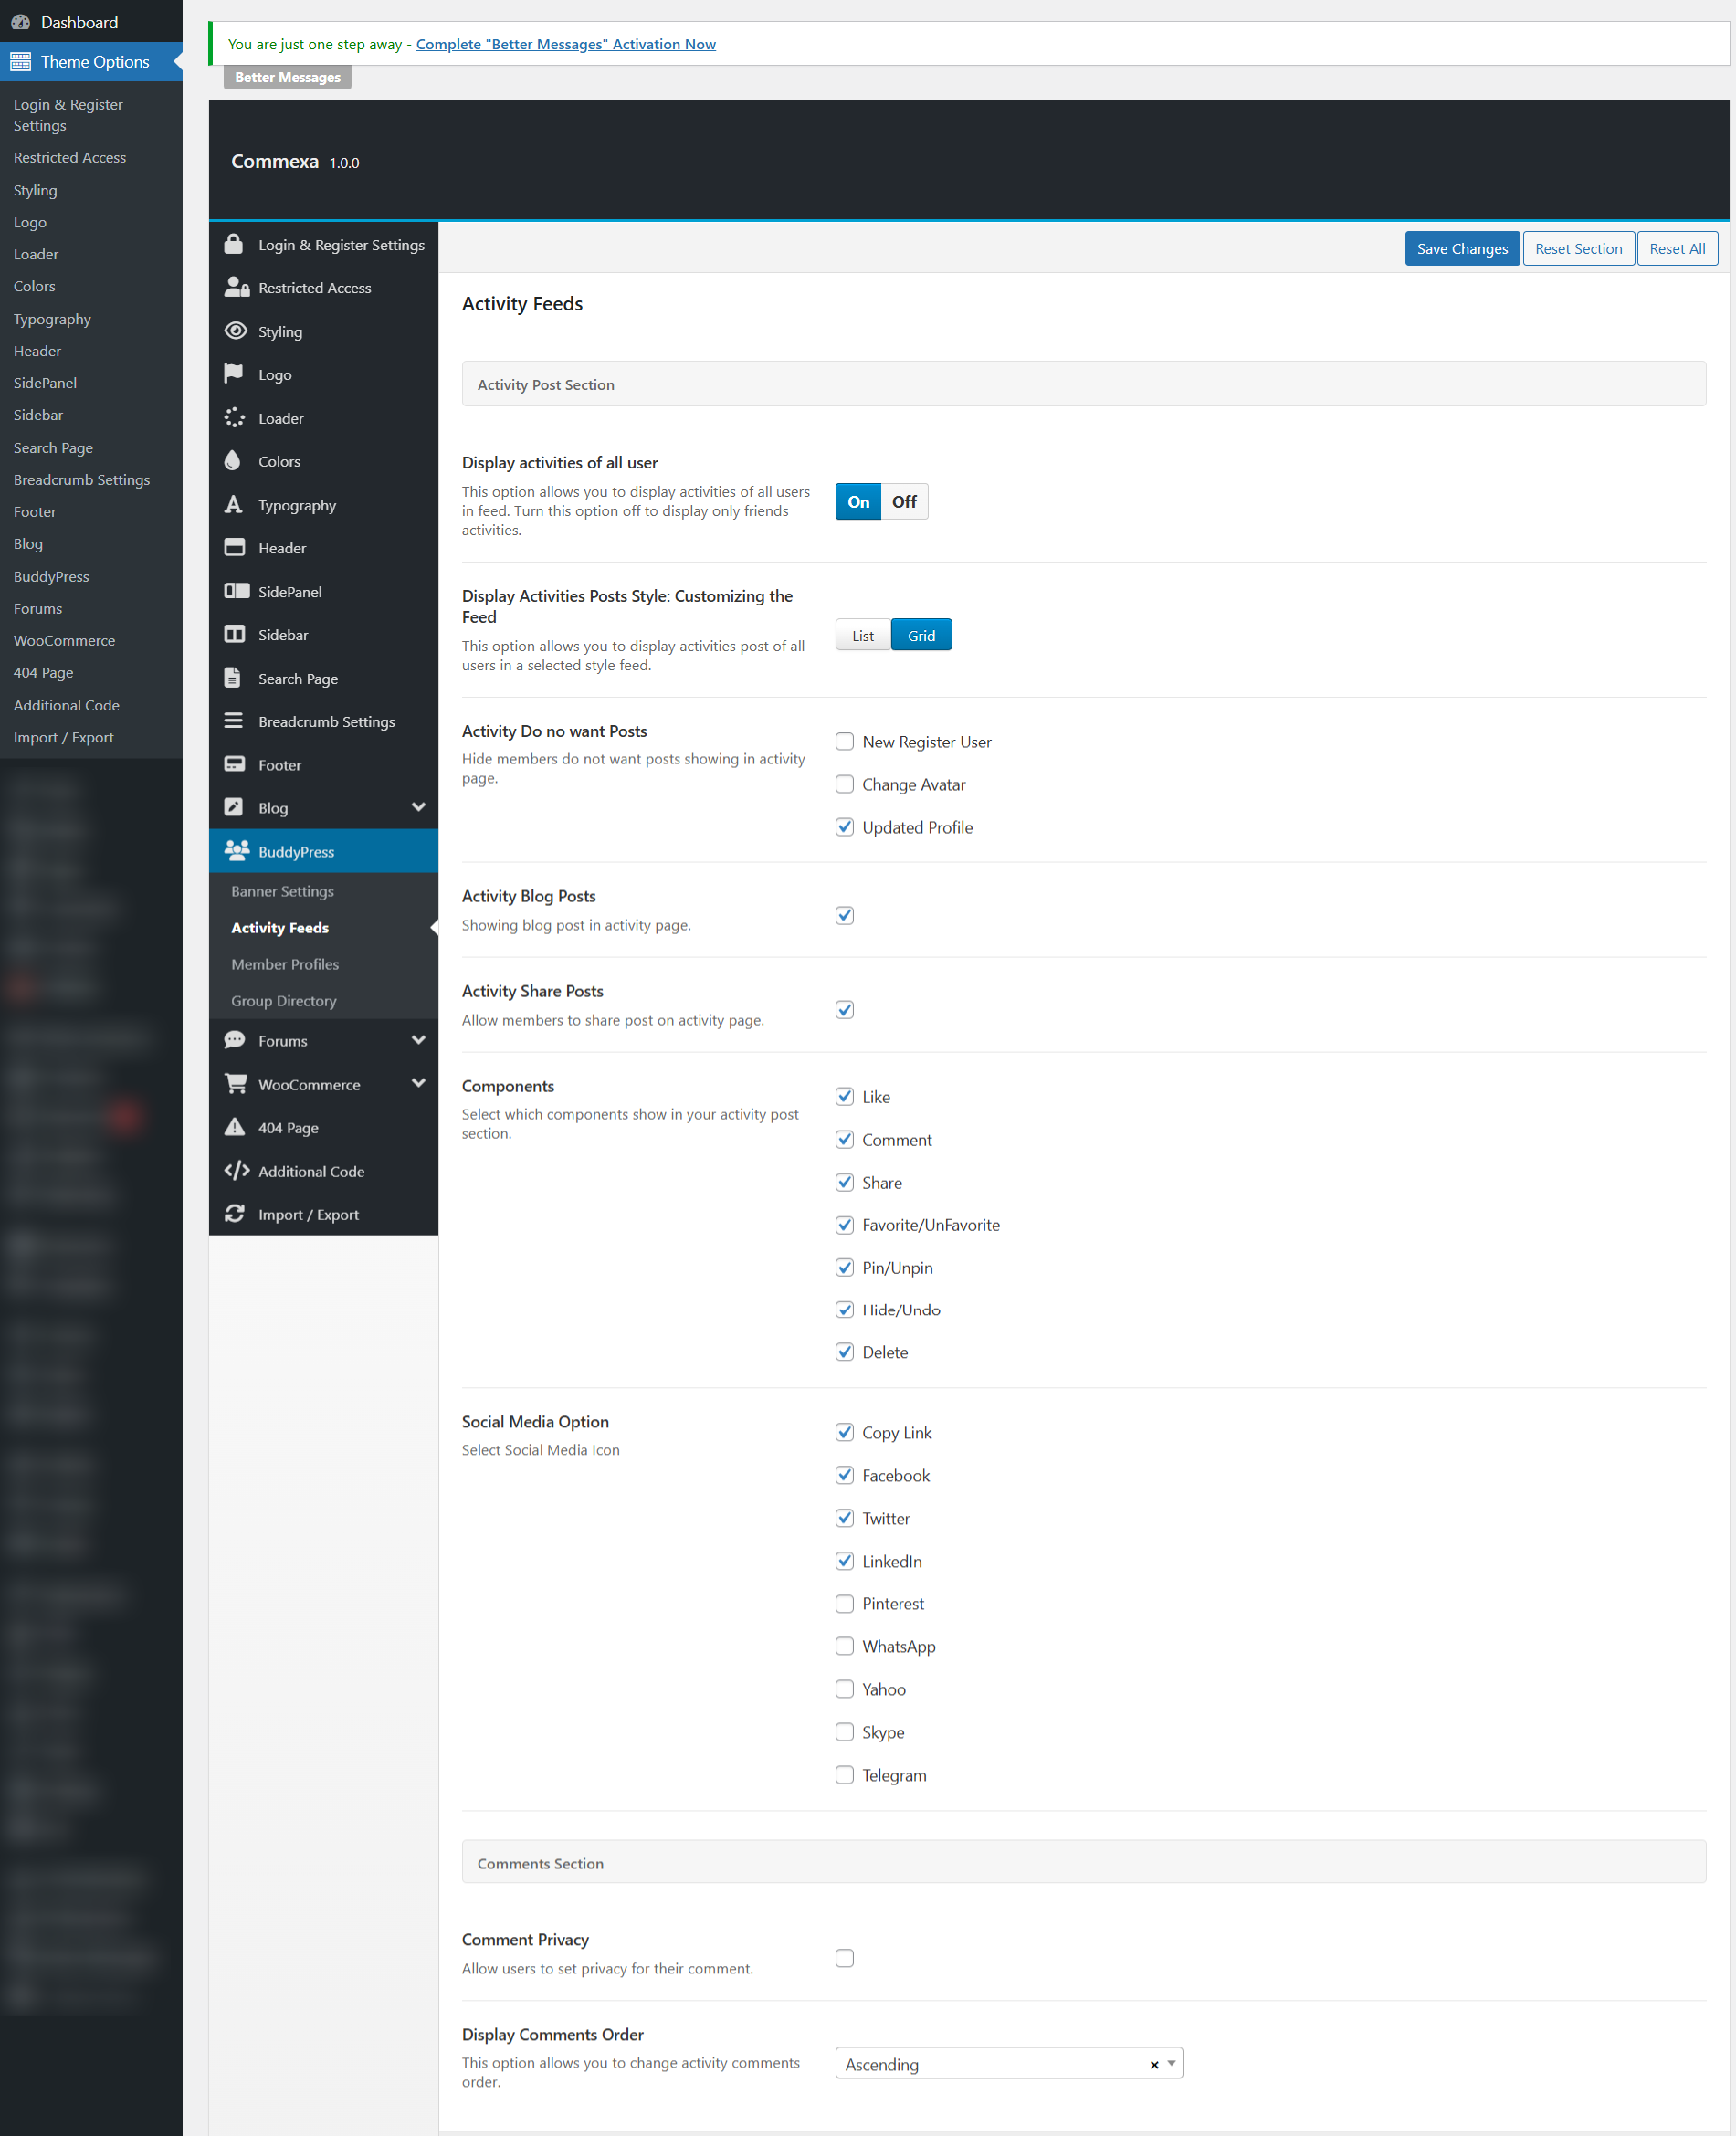Image resolution: width=1736 pixels, height=2136 pixels.
Task: Click the Styling eye icon
Action: 235,331
